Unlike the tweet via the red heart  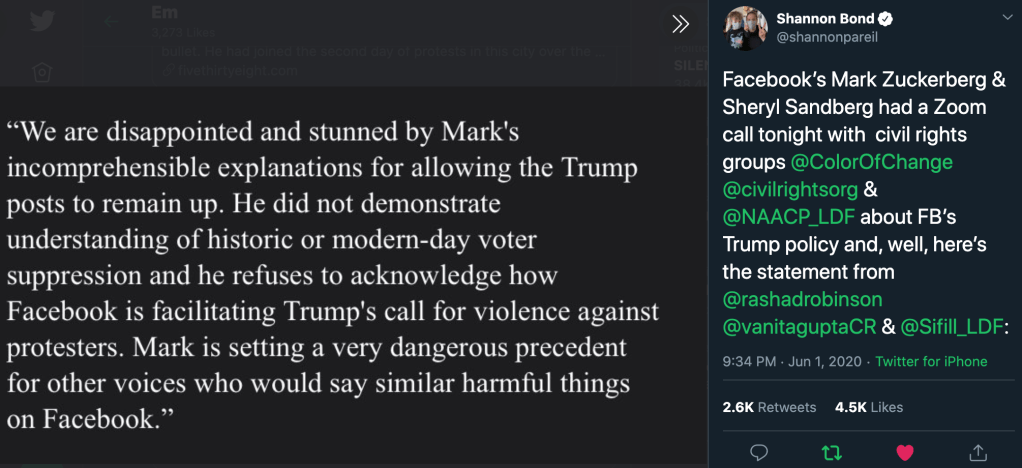[905, 452]
